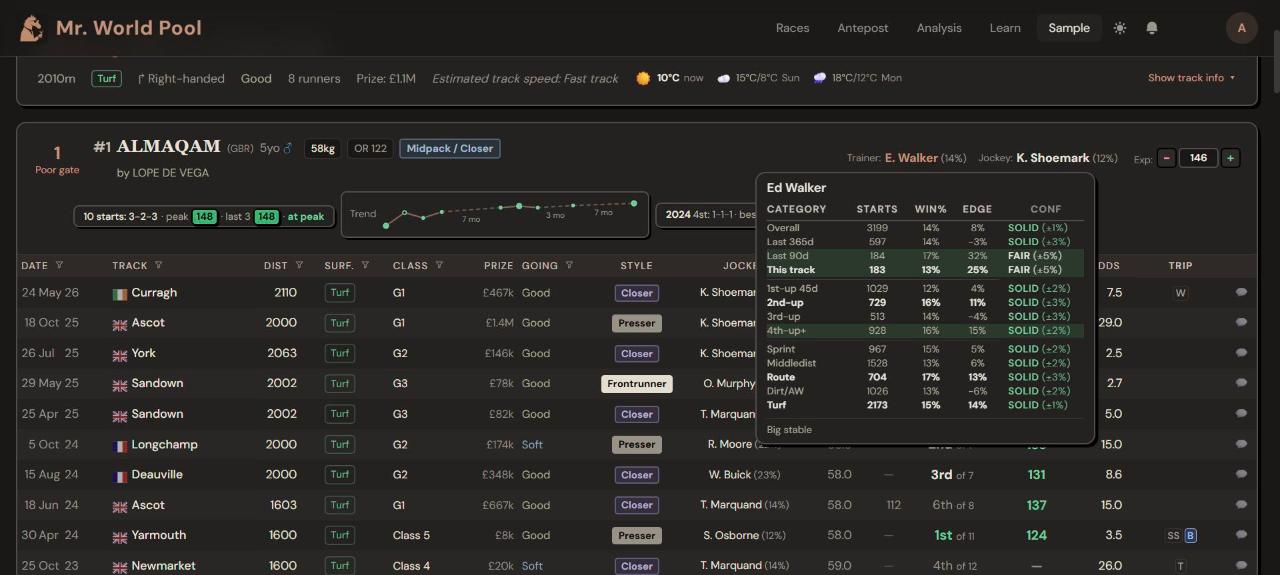1280x575 pixels.
Task: Decrease Exp value with minus button
Action: (1166, 158)
